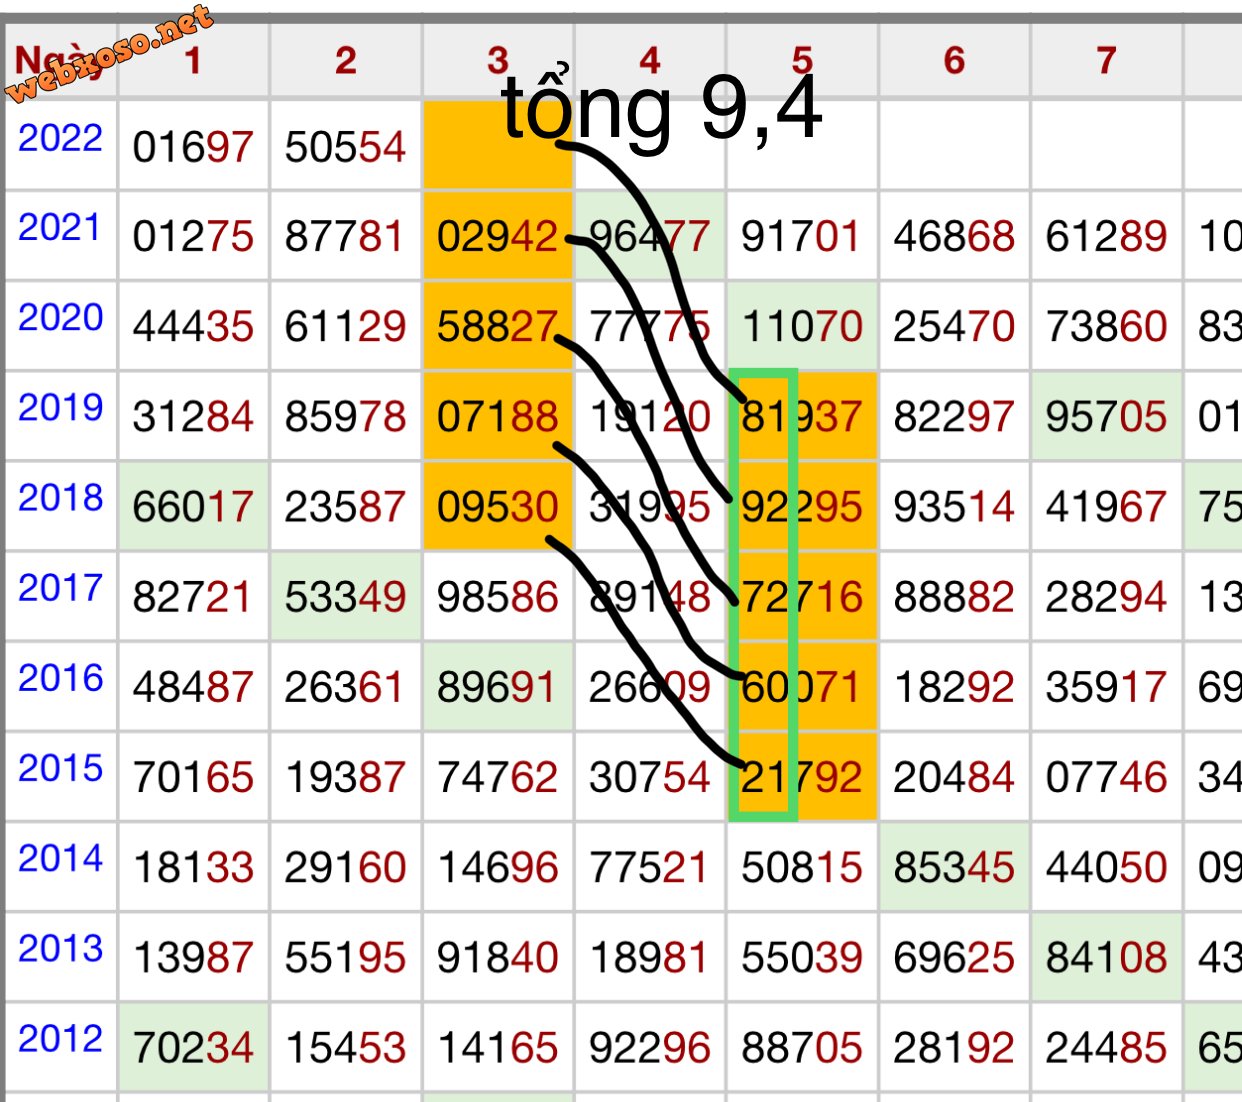The width and height of the screenshot is (1242, 1102).
Task: Select cell 25470
Action: point(954,327)
